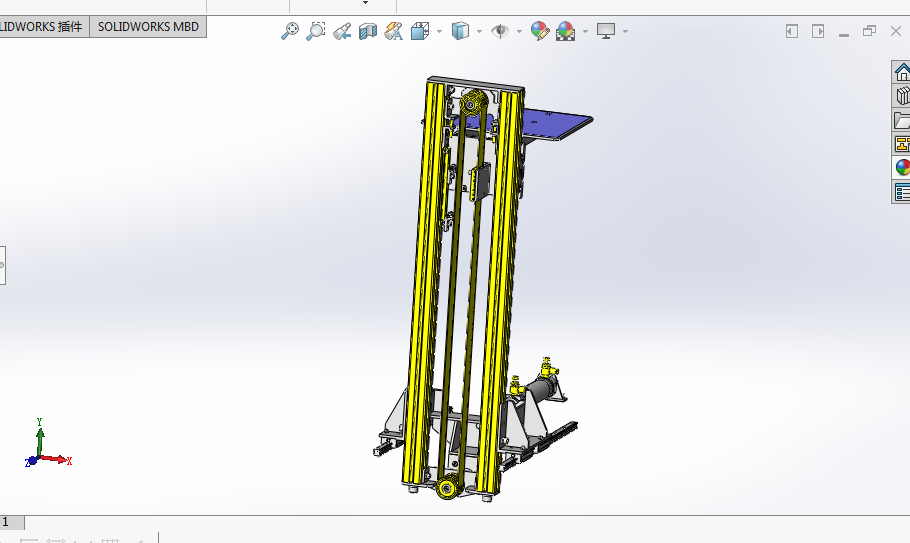910x543 pixels.
Task: Select the bottom yellow pulley of the model
Action: tap(447, 487)
